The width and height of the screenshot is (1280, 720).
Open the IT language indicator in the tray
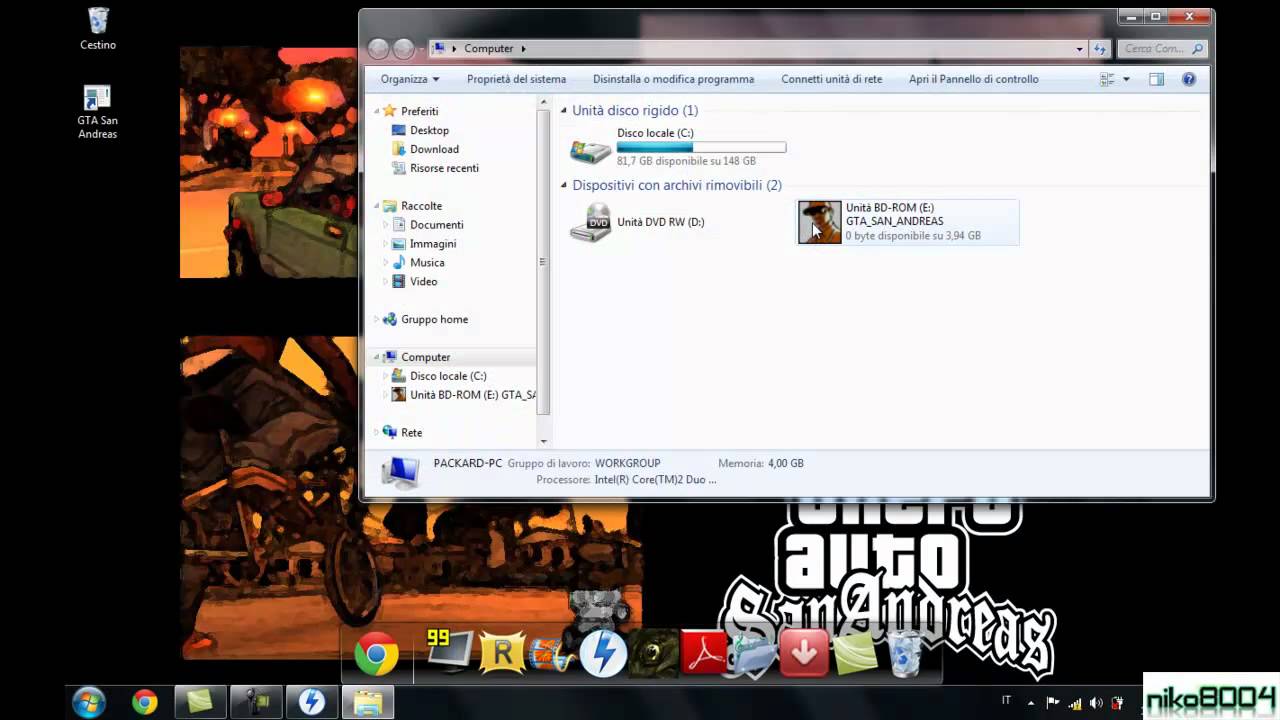pos(1006,701)
